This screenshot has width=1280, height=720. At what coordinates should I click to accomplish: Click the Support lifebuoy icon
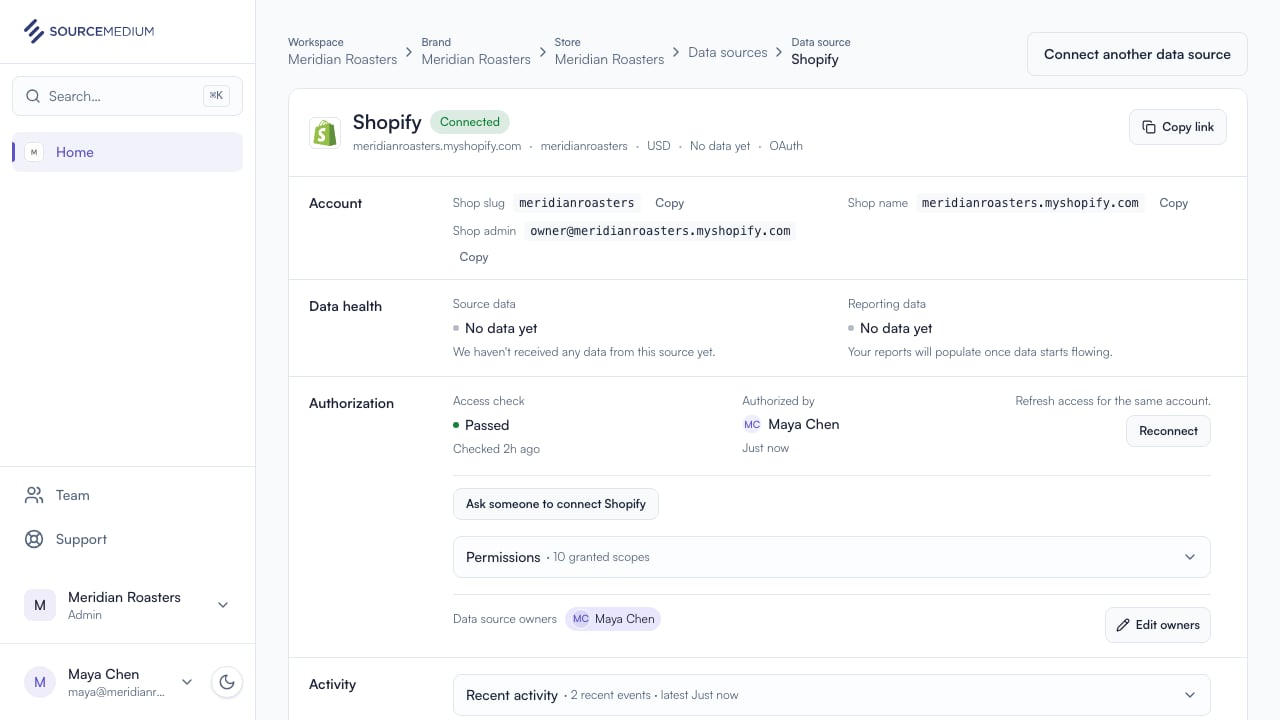[34, 539]
